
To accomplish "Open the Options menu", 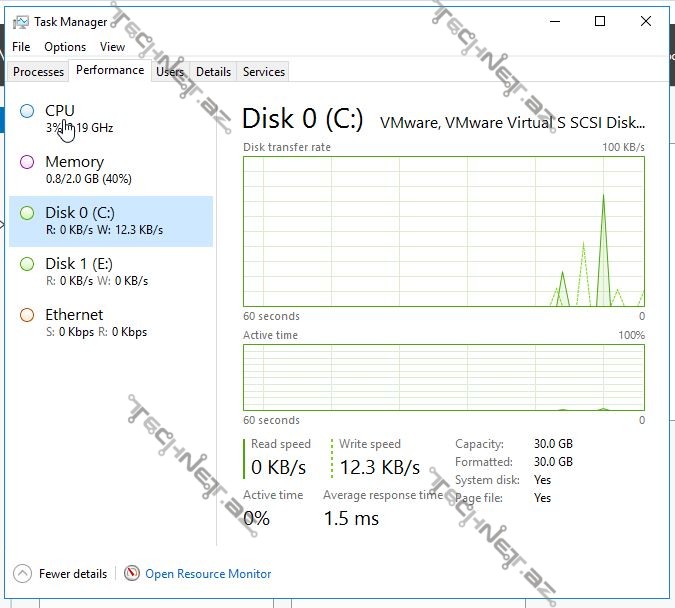I will click(x=65, y=47).
